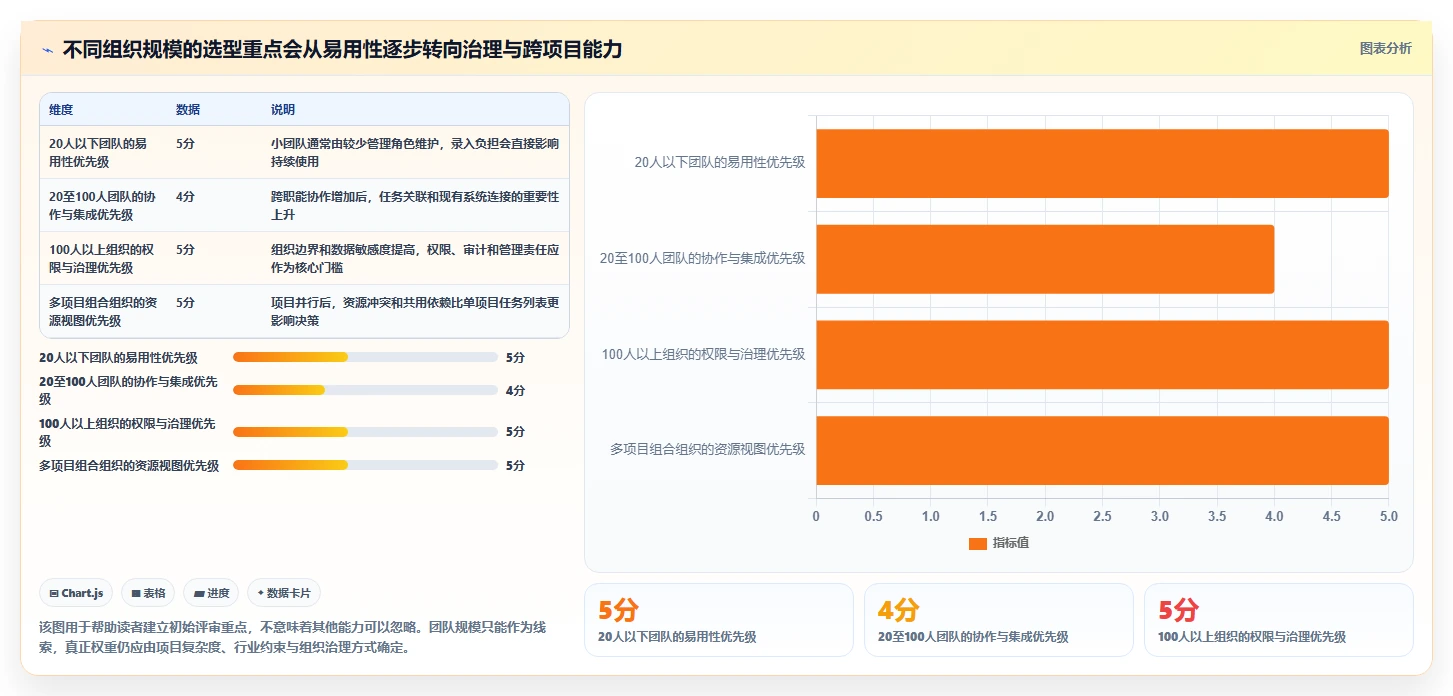Viewport: 1453px width, 696px height.
Task: Click the chart bar for 20至100人团队的协作与集成优先级
Action: click(1045, 259)
